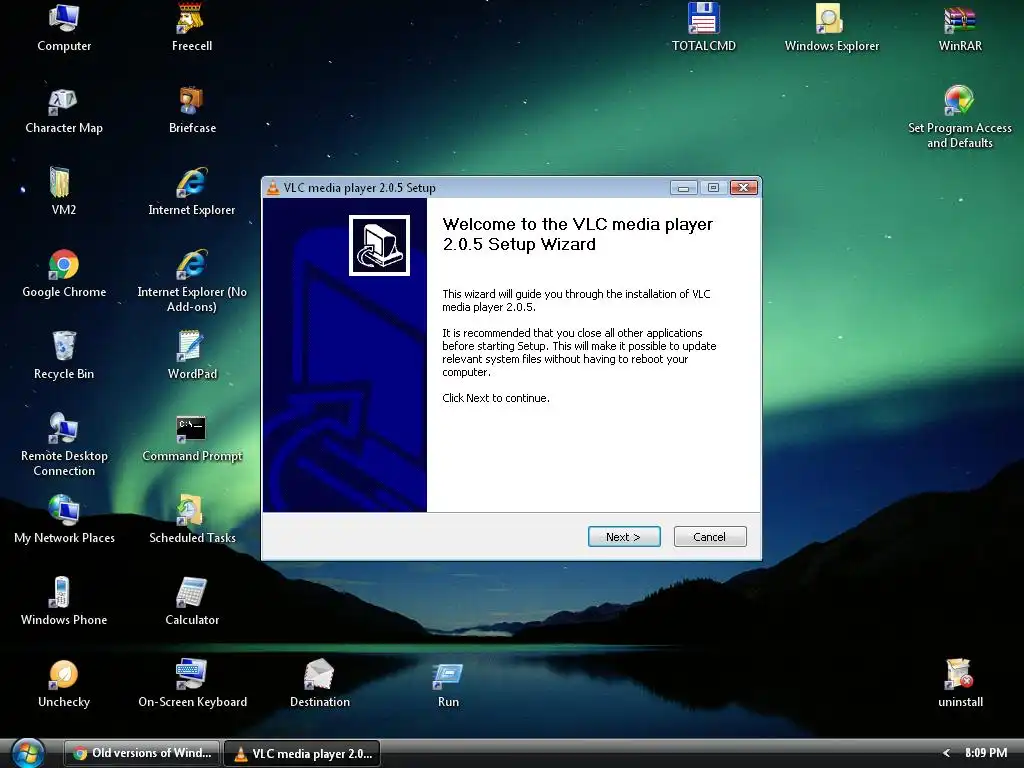The height and width of the screenshot is (768, 1024).
Task: Click the Internet Explorer desktop icon
Action: [191, 192]
